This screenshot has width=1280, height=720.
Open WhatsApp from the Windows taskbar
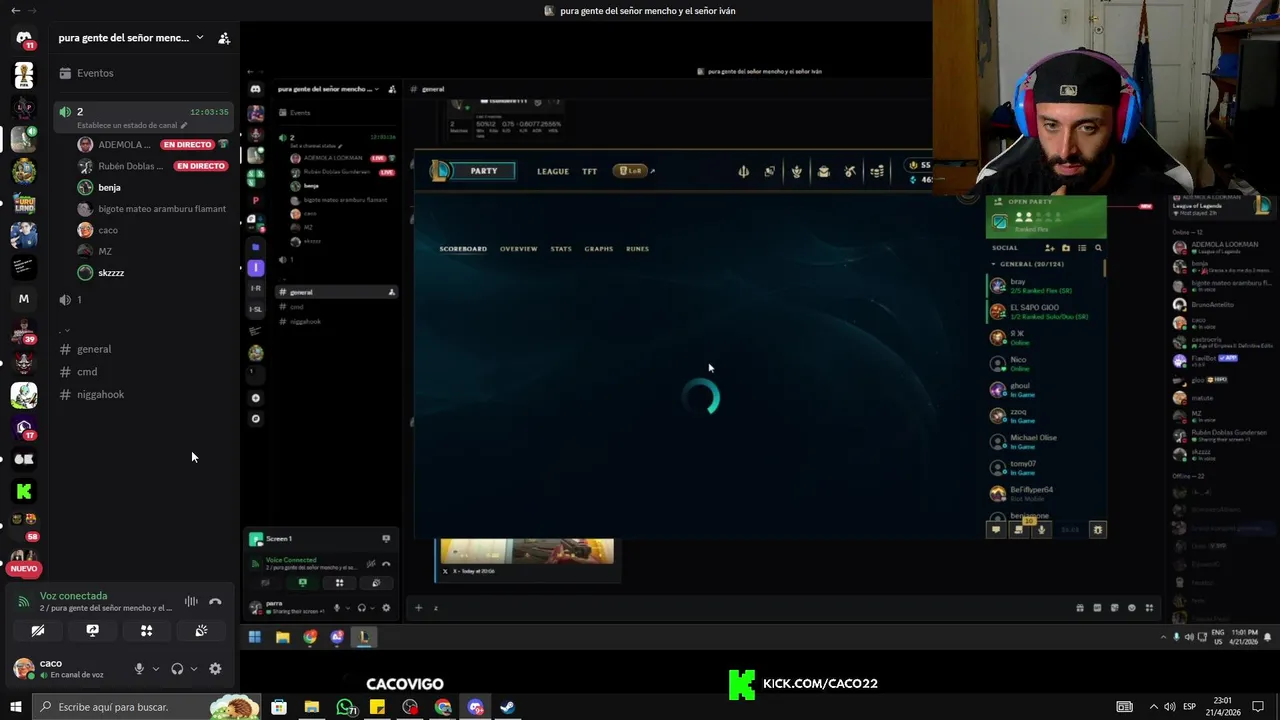(x=345, y=707)
